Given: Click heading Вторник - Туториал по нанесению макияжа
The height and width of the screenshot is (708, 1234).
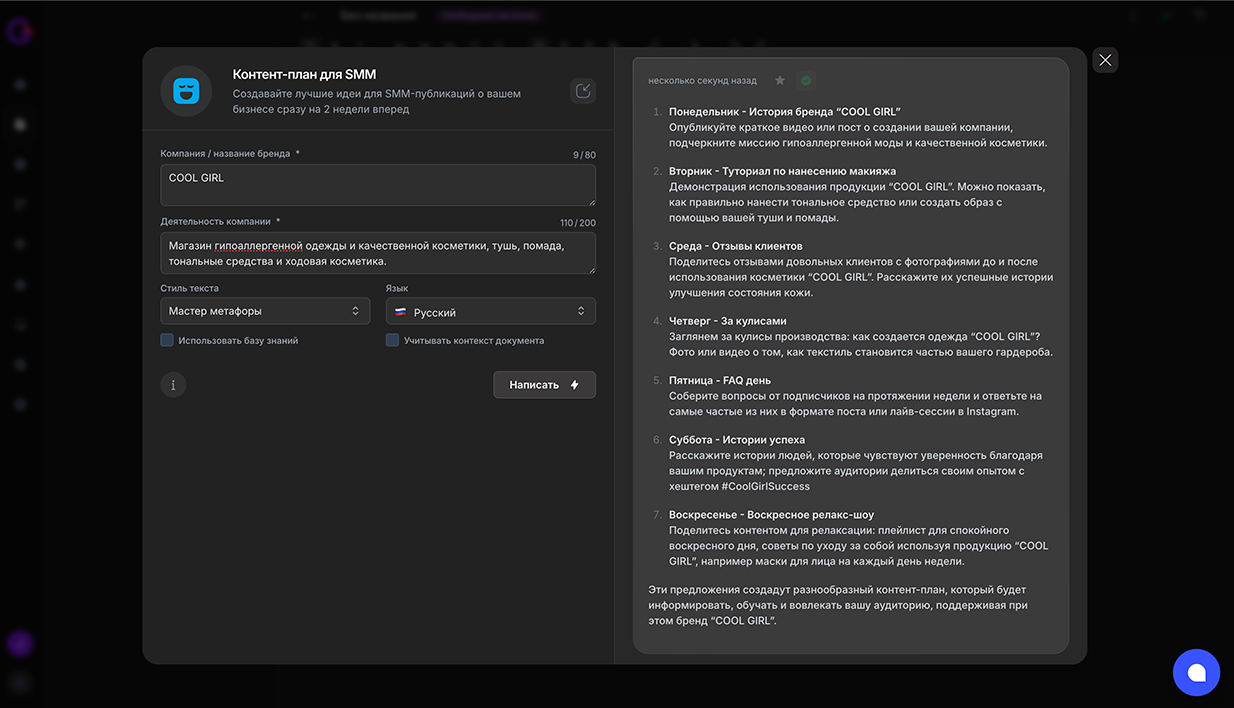Looking at the screenshot, I should coord(782,171).
